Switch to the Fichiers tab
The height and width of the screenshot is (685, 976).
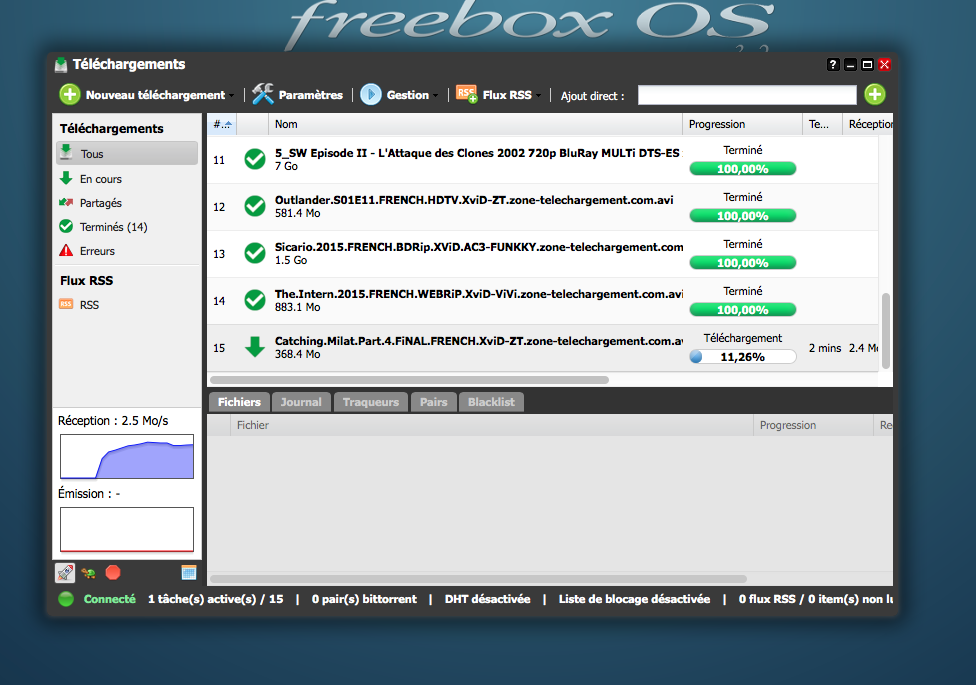tap(239, 402)
